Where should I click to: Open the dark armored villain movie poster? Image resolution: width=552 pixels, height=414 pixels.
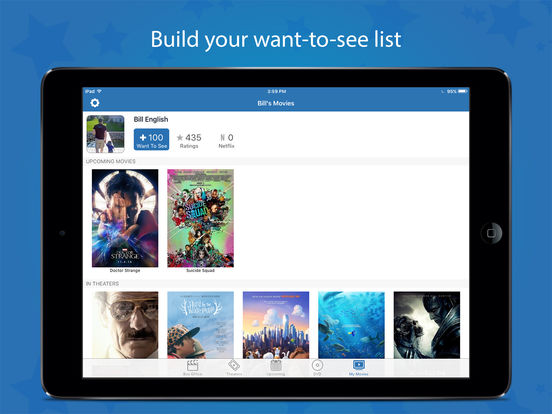tap(427, 325)
